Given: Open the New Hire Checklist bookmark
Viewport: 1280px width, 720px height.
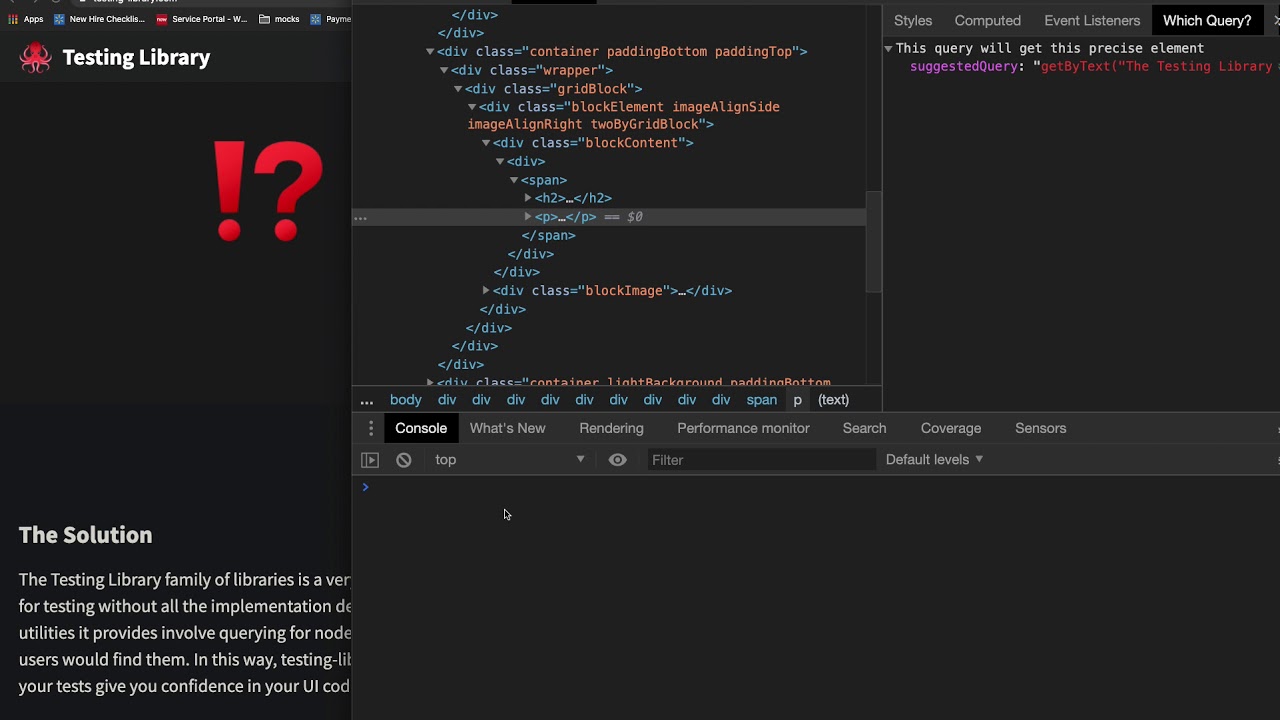Looking at the screenshot, I should (99, 19).
